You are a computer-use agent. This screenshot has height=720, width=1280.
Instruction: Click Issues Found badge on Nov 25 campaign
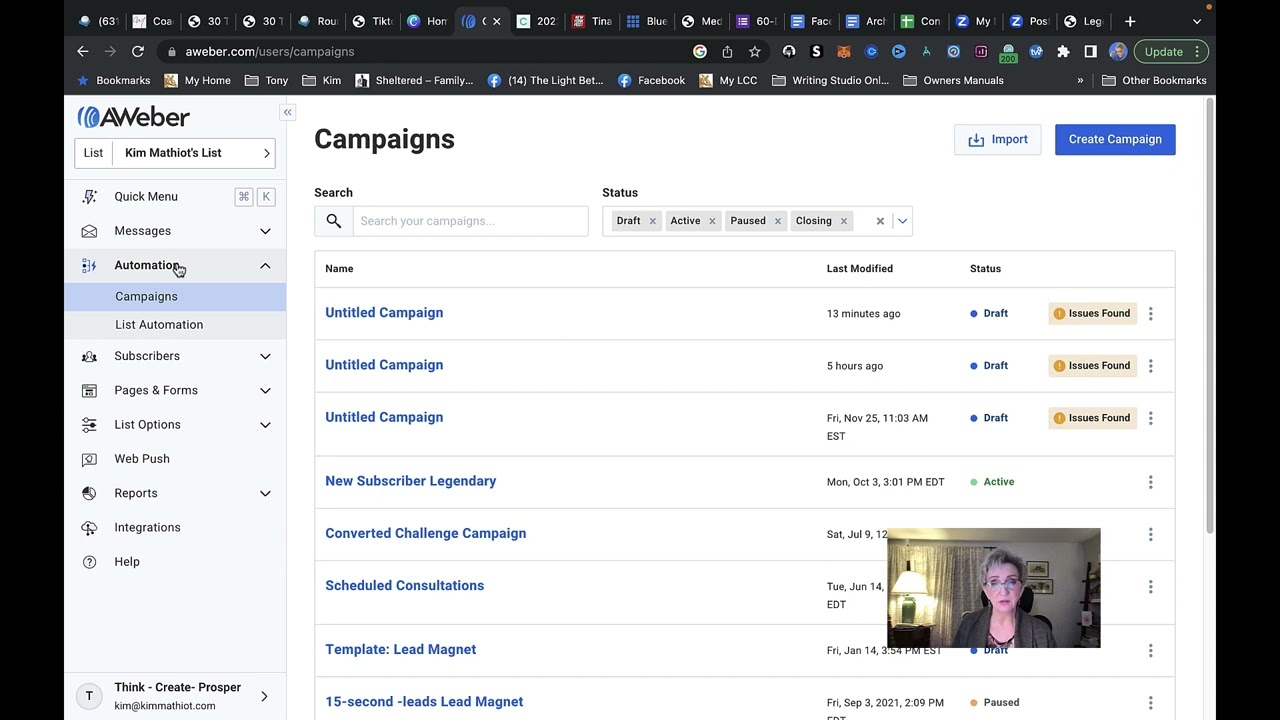pyautogui.click(x=1093, y=418)
